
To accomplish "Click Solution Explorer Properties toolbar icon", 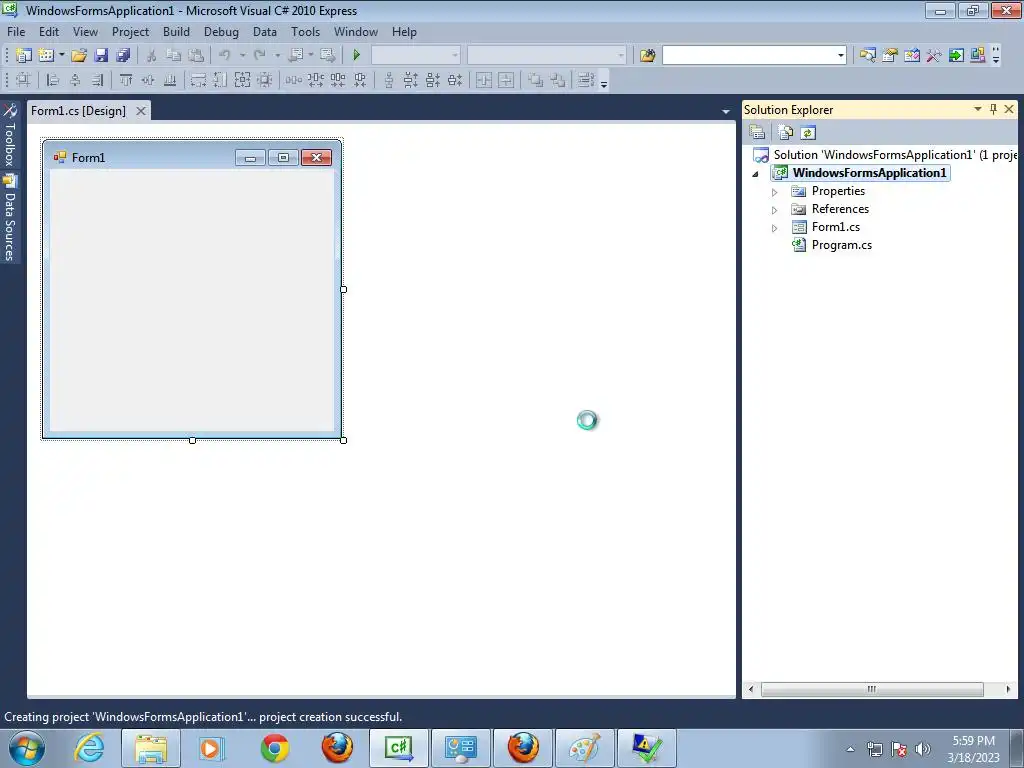I will (758, 133).
